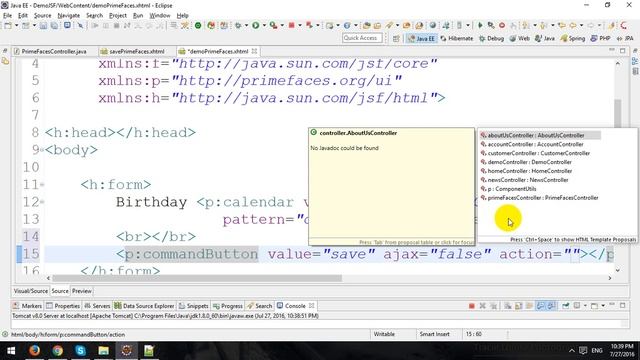Click the Windows Start button

pos(11,350)
